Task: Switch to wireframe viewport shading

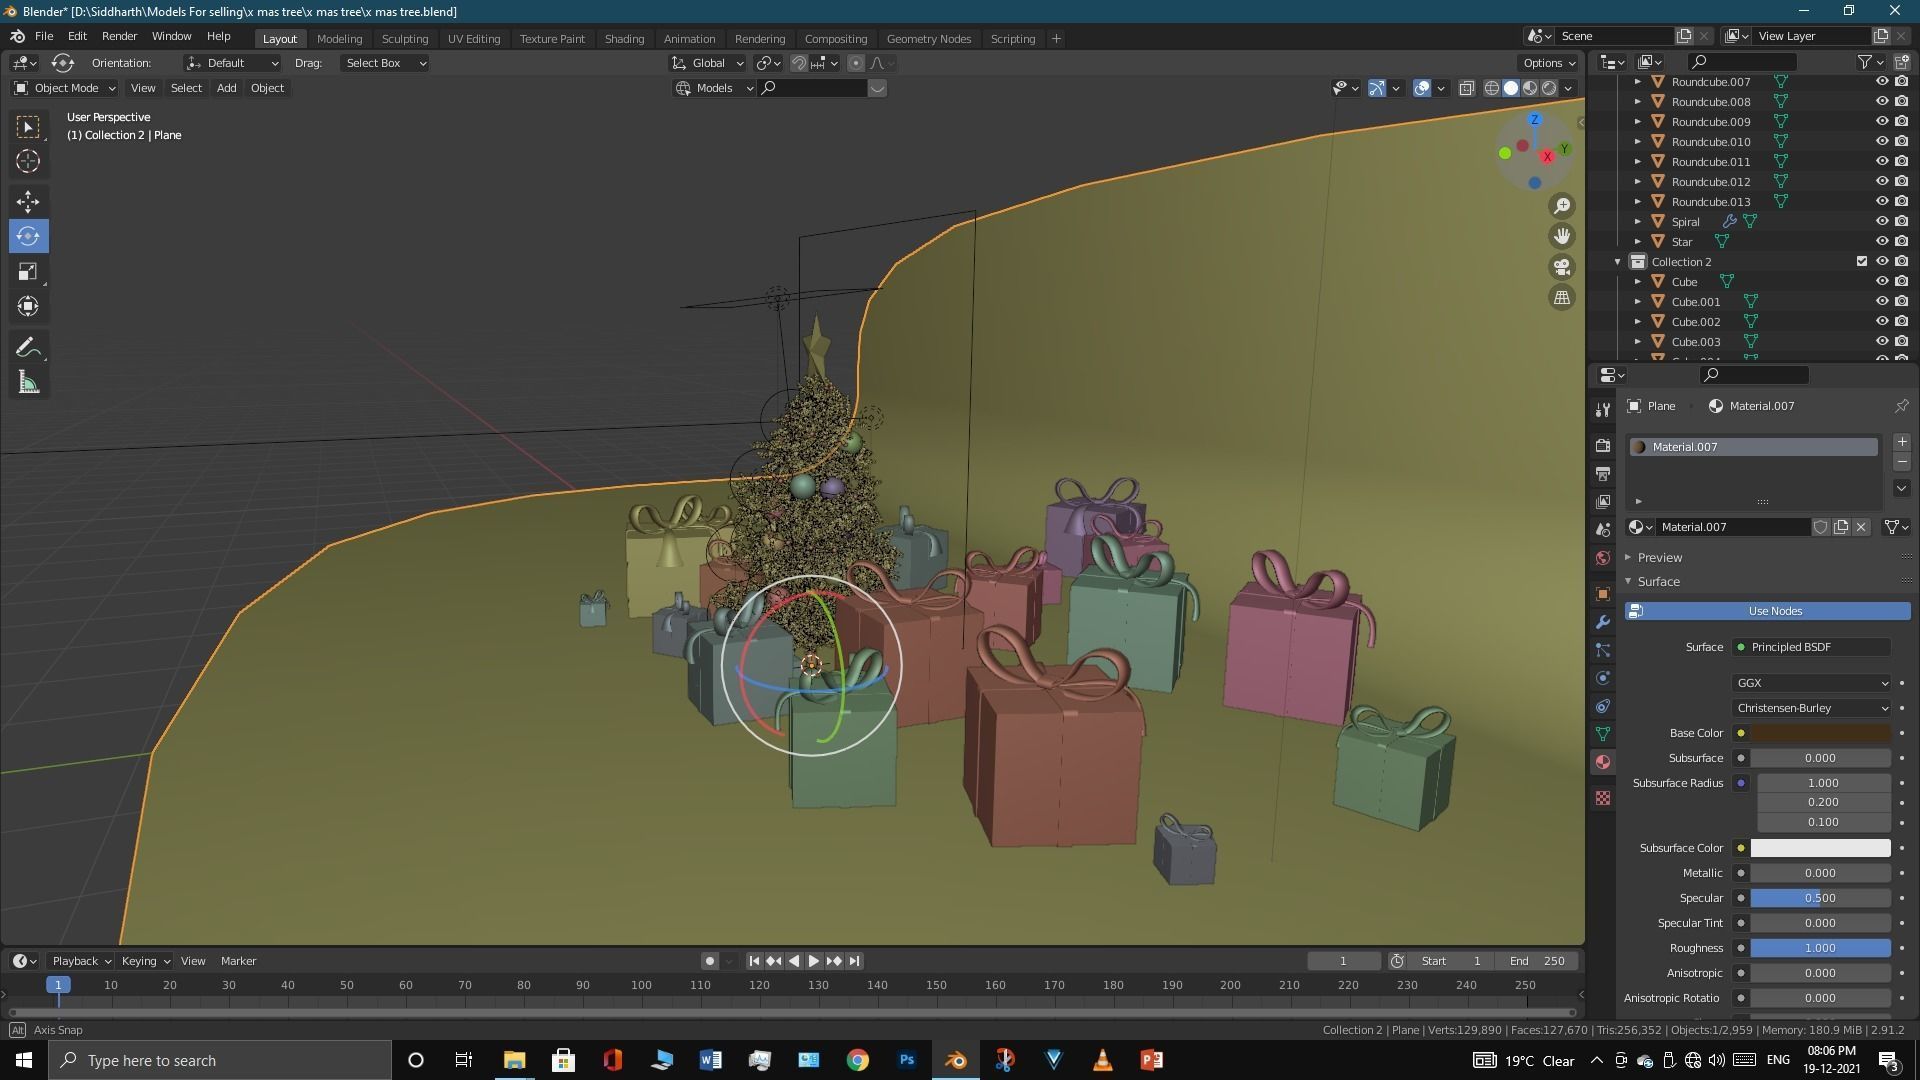Action: point(1491,88)
